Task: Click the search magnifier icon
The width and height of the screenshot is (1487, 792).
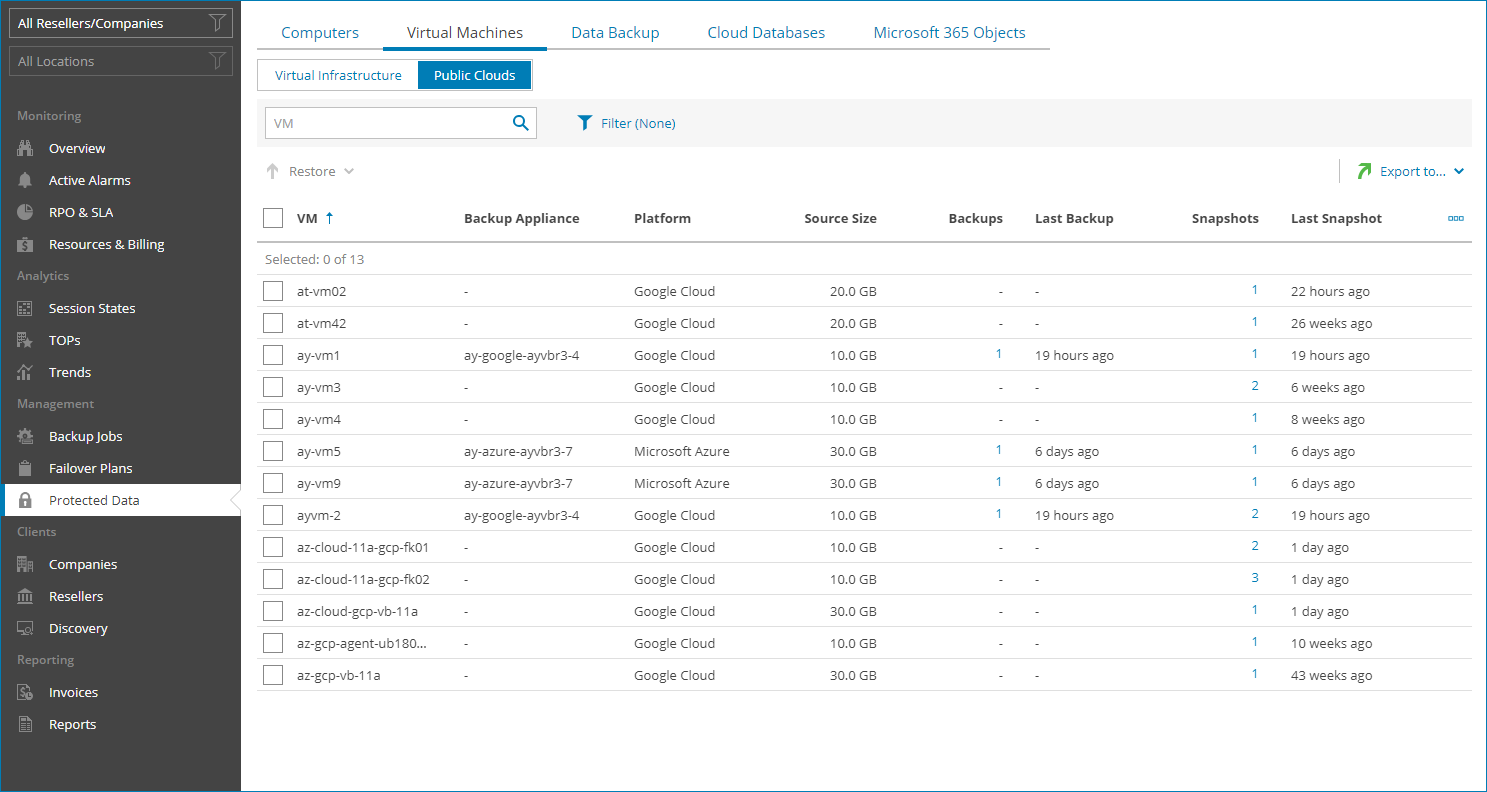Action: point(520,123)
